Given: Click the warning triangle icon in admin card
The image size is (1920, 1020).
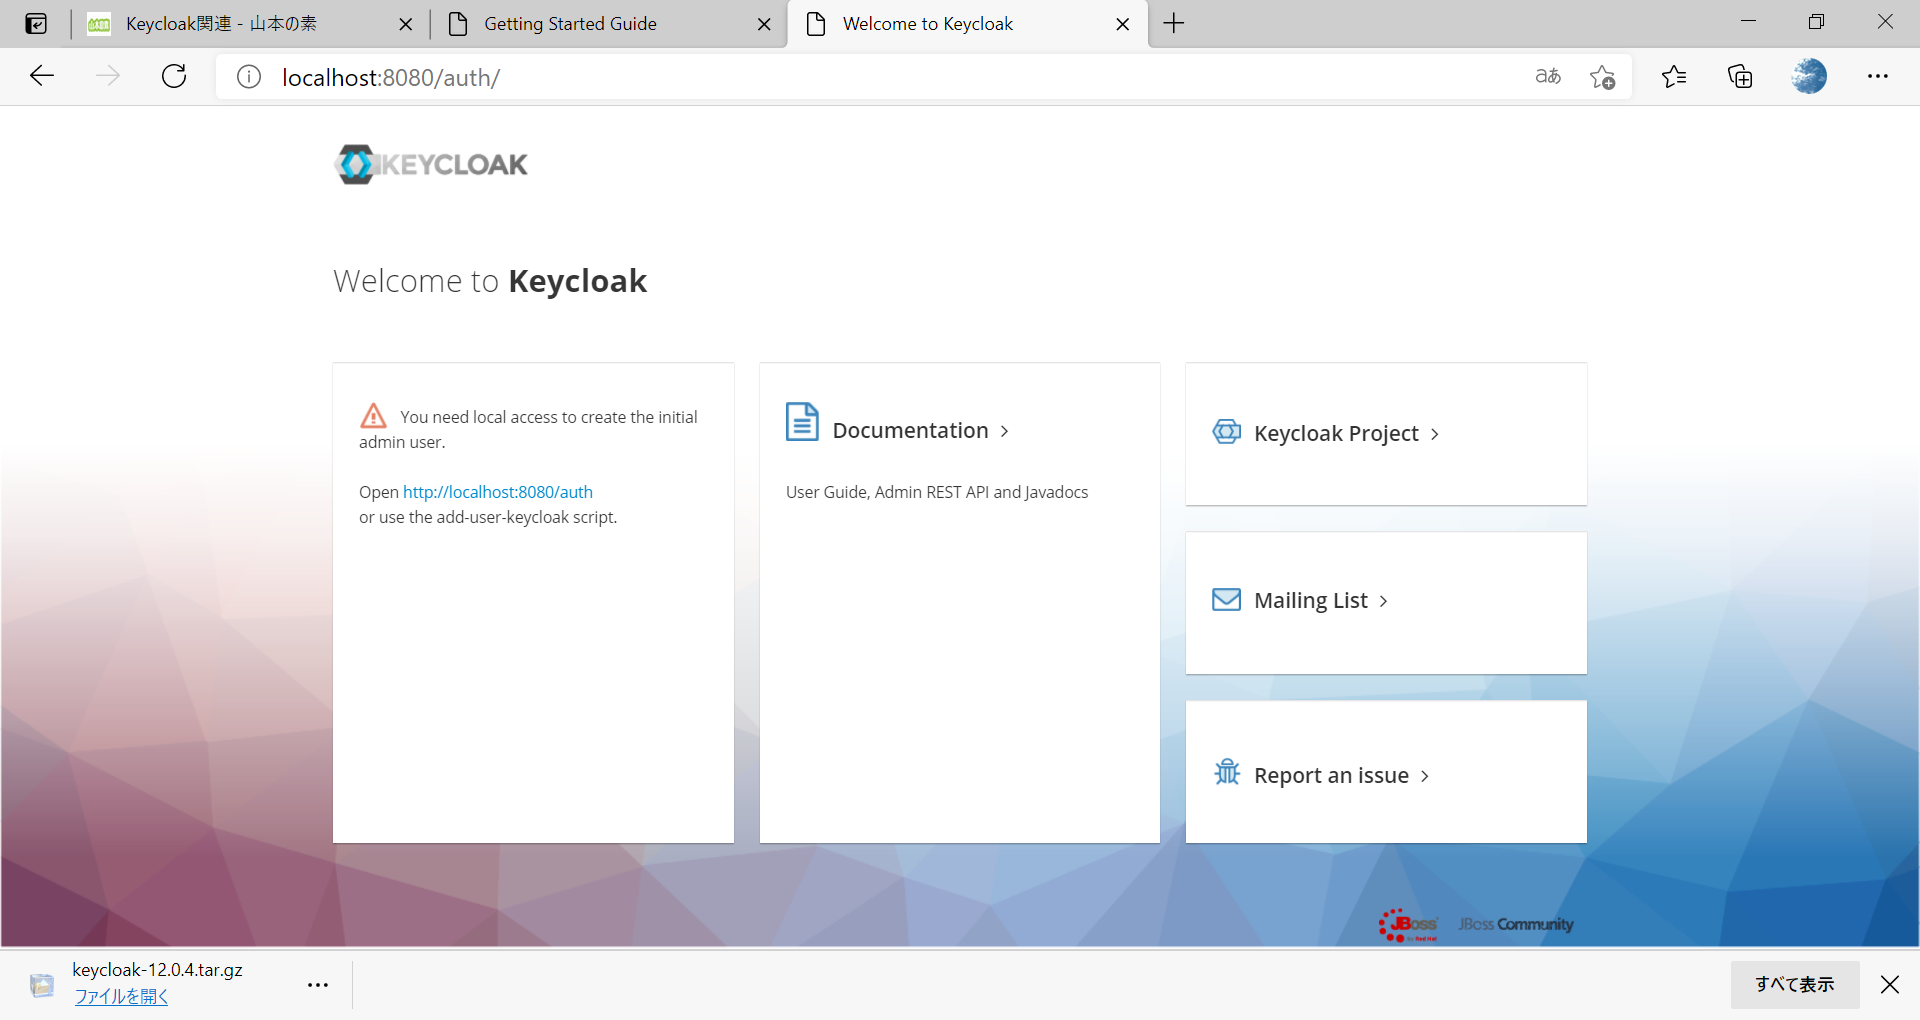Looking at the screenshot, I should pos(373,415).
